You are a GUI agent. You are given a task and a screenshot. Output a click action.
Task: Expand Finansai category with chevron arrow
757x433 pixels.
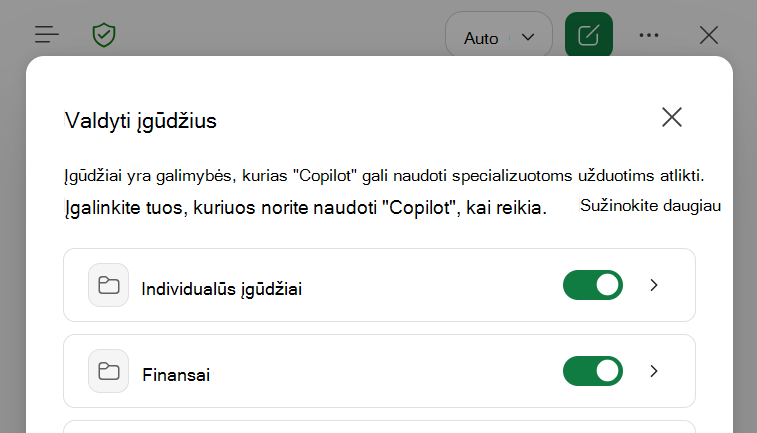coord(654,371)
